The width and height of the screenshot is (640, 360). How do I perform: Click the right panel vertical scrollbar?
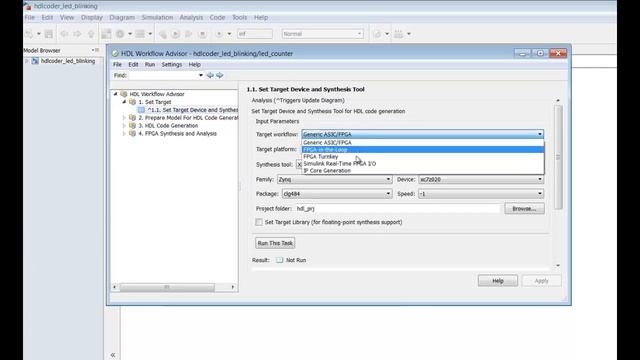[558, 157]
